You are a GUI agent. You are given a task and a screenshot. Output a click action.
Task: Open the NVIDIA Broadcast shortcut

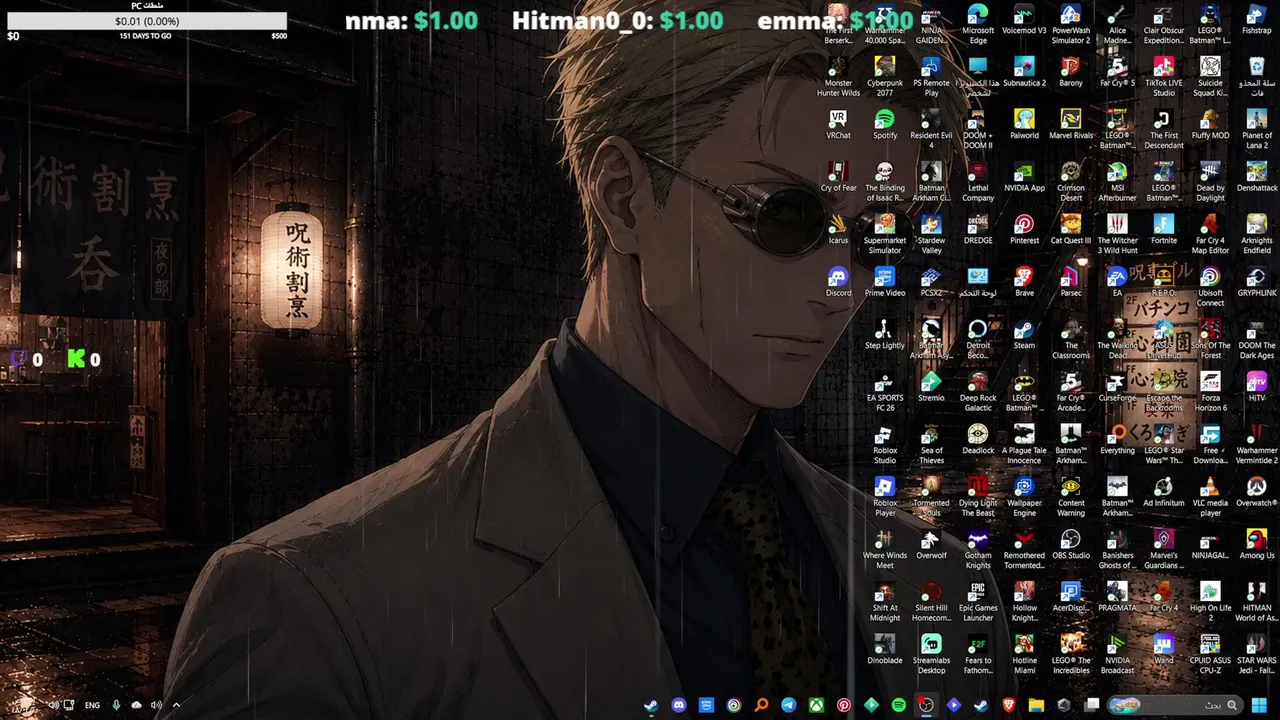[1117, 654]
